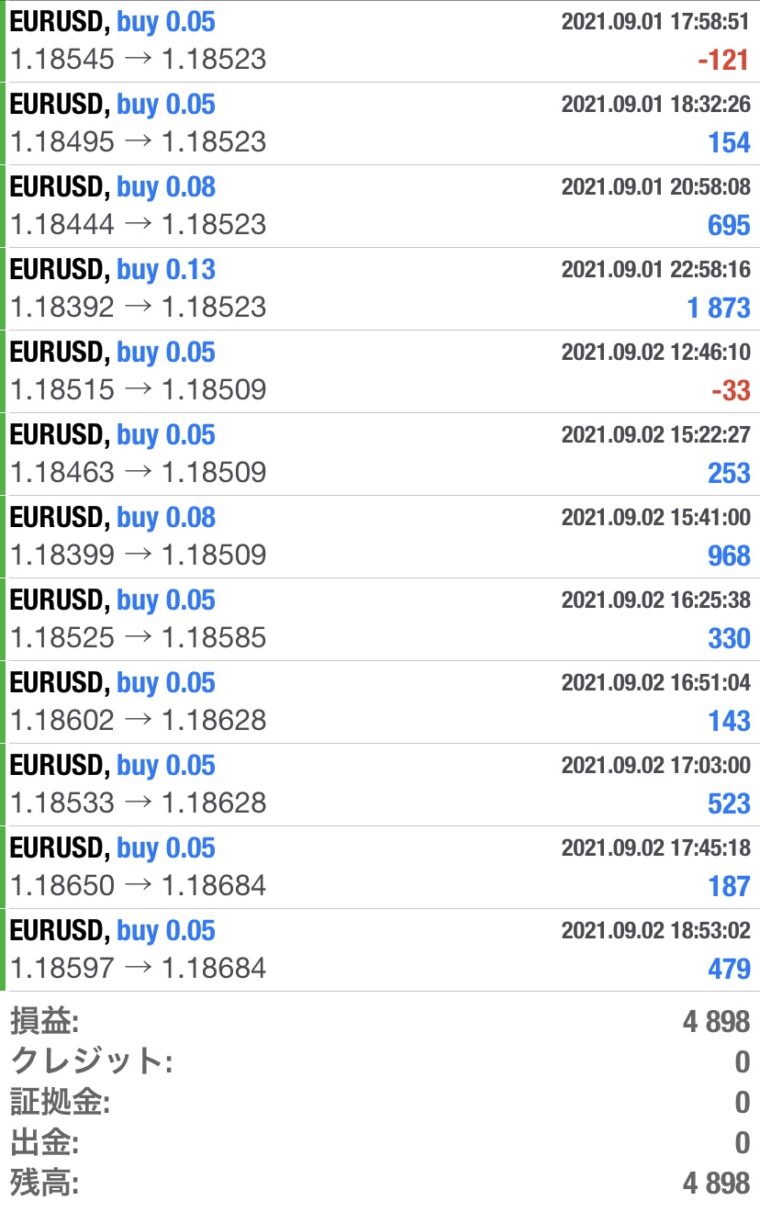Click the 損益 total value 4 898
The width and height of the screenshot is (760, 1212).
716,1022
